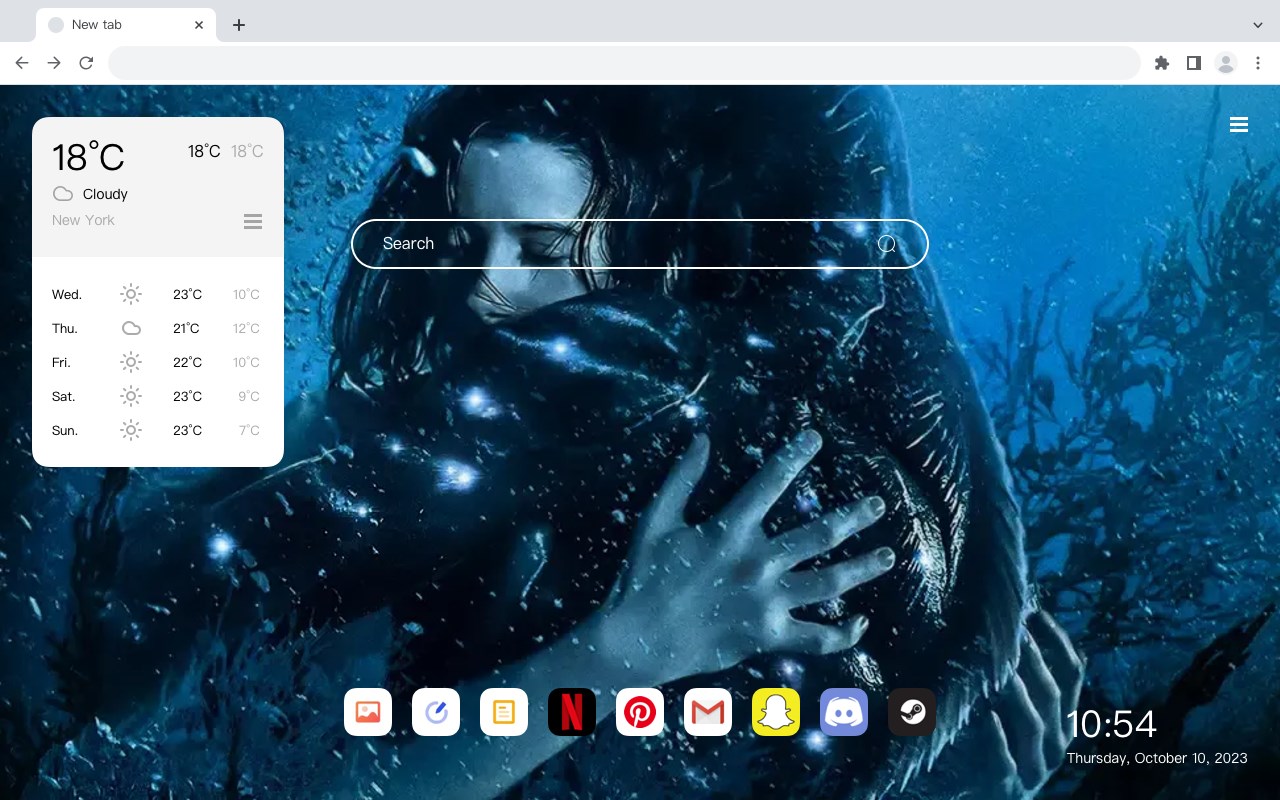
Task: Click the Wed. forecast day label
Action: tap(67, 294)
